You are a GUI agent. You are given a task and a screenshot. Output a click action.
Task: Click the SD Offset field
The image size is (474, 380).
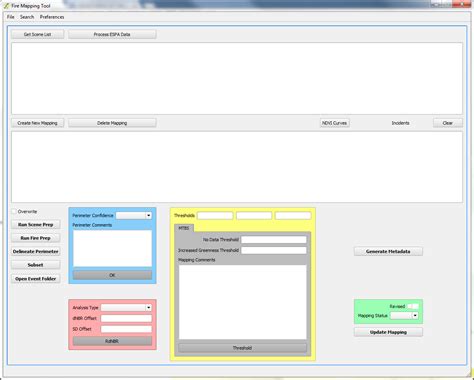pos(126,329)
